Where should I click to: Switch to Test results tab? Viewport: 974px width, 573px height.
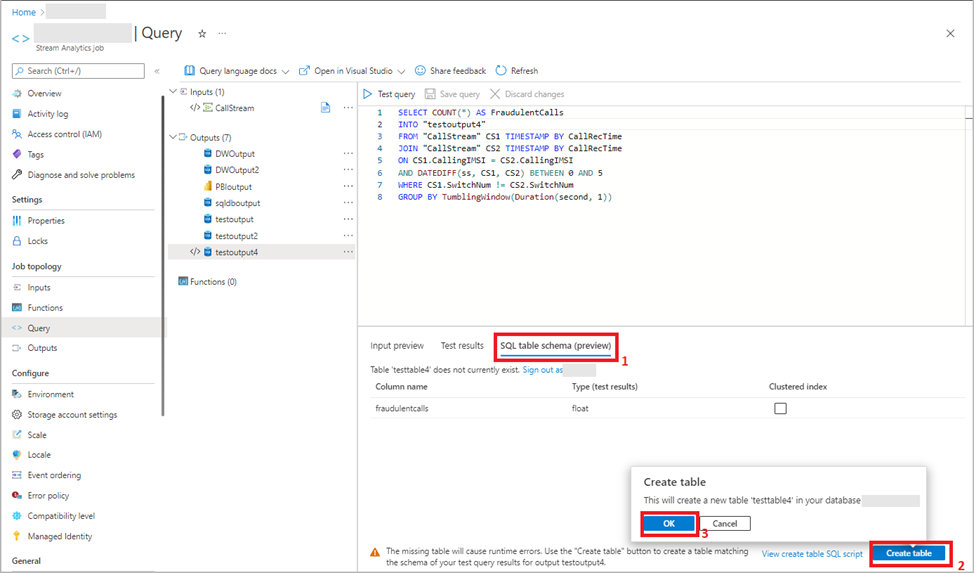(x=462, y=346)
